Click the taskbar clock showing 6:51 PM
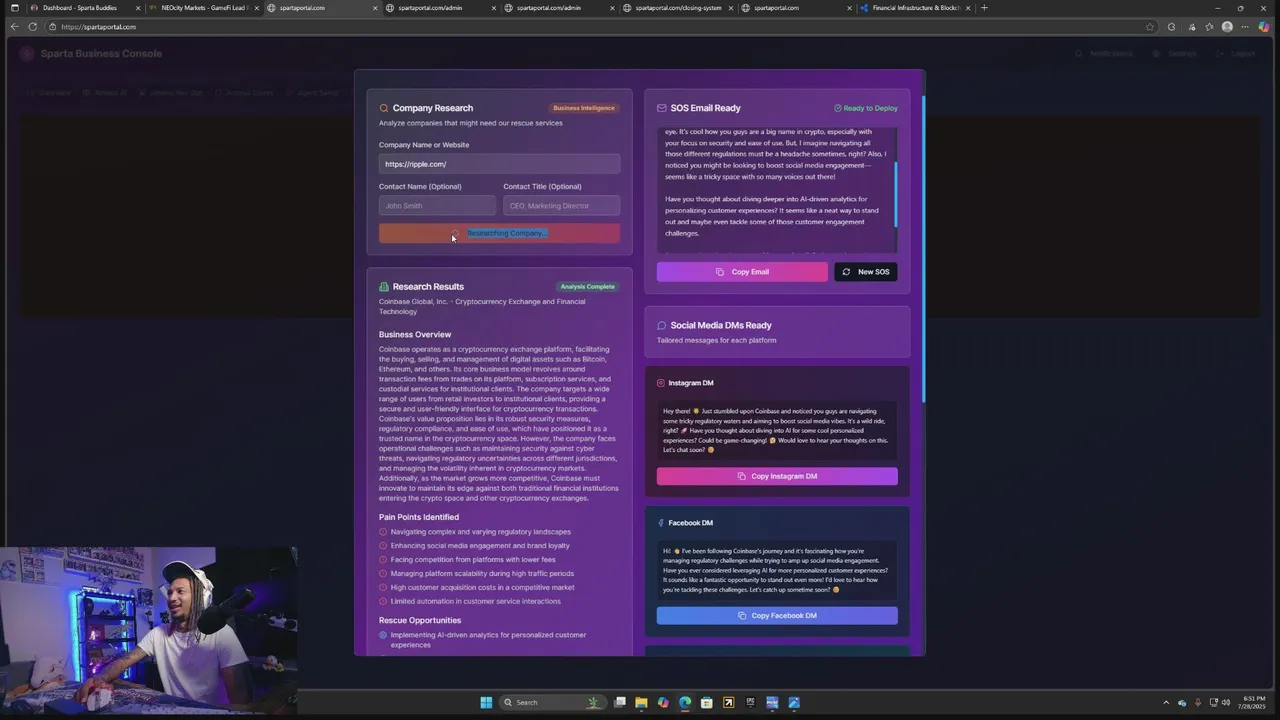1280x720 pixels. (x=1254, y=702)
